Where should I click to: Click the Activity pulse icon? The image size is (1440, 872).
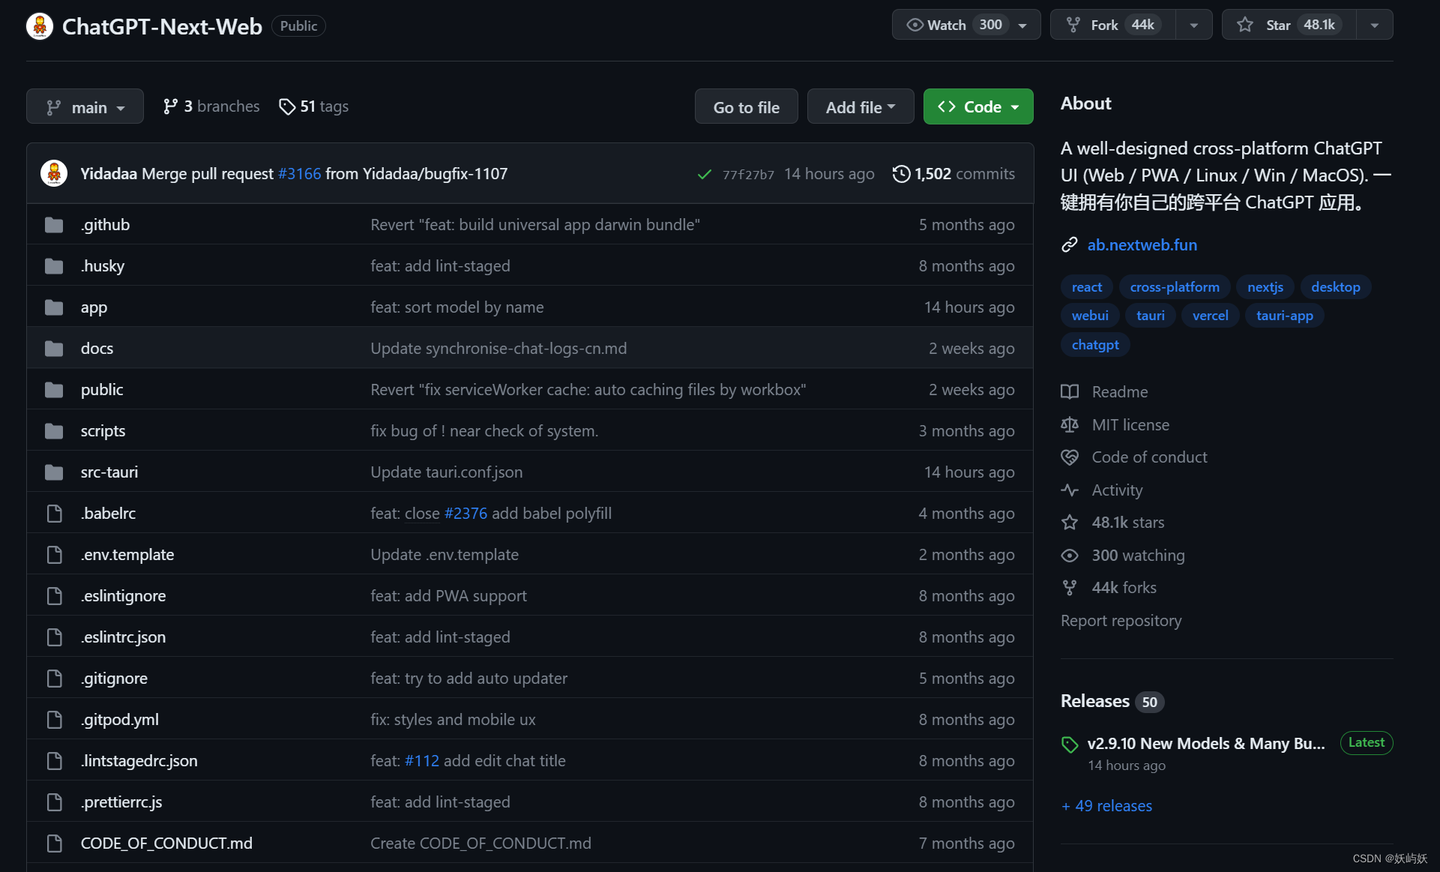click(x=1069, y=490)
